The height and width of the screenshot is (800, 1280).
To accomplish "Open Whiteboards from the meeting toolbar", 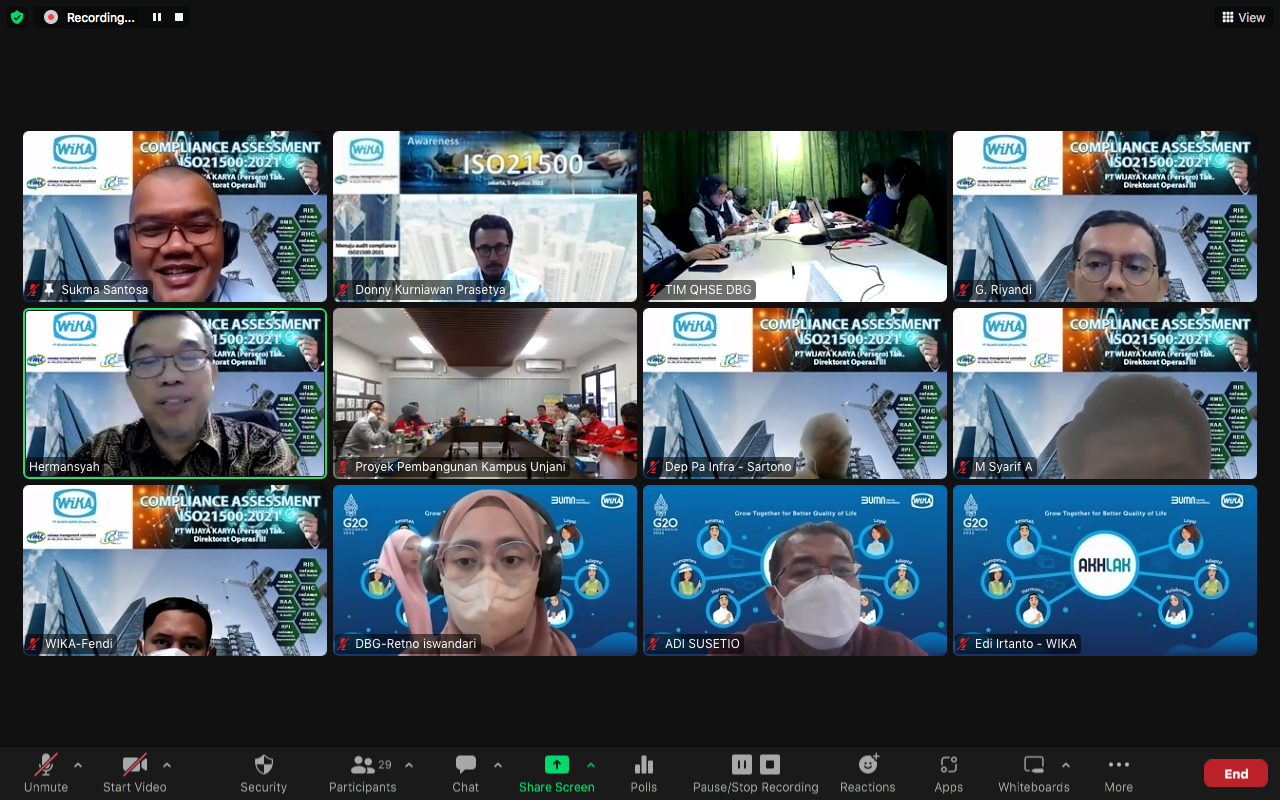I will click(1033, 772).
